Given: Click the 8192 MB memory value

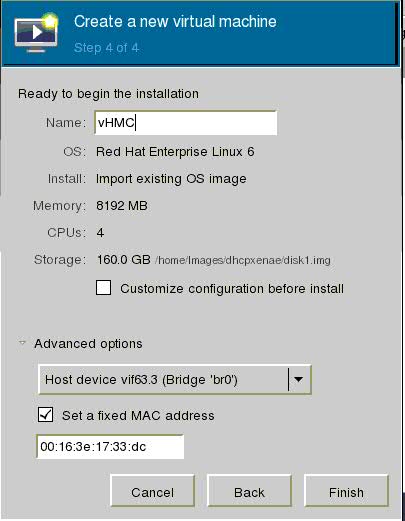Looking at the screenshot, I should point(122,206).
